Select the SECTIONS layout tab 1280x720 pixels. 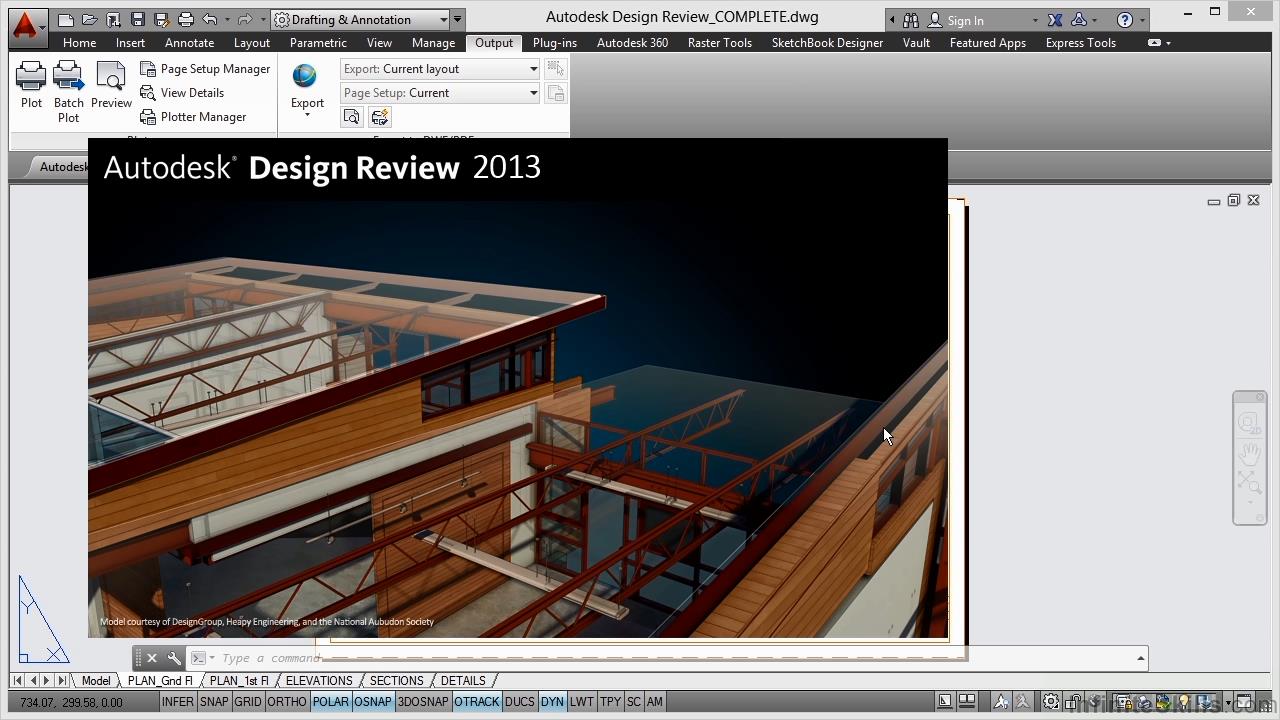pyautogui.click(x=397, y=681)
